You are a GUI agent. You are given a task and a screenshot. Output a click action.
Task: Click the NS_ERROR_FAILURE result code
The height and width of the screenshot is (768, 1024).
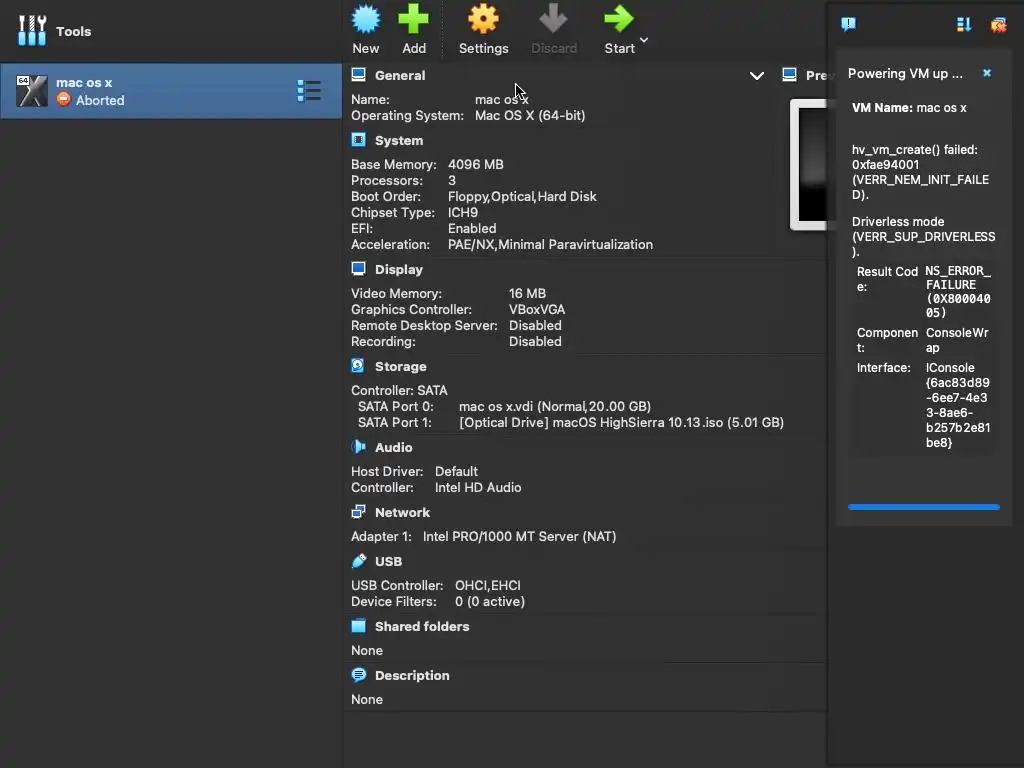point(958,292)
